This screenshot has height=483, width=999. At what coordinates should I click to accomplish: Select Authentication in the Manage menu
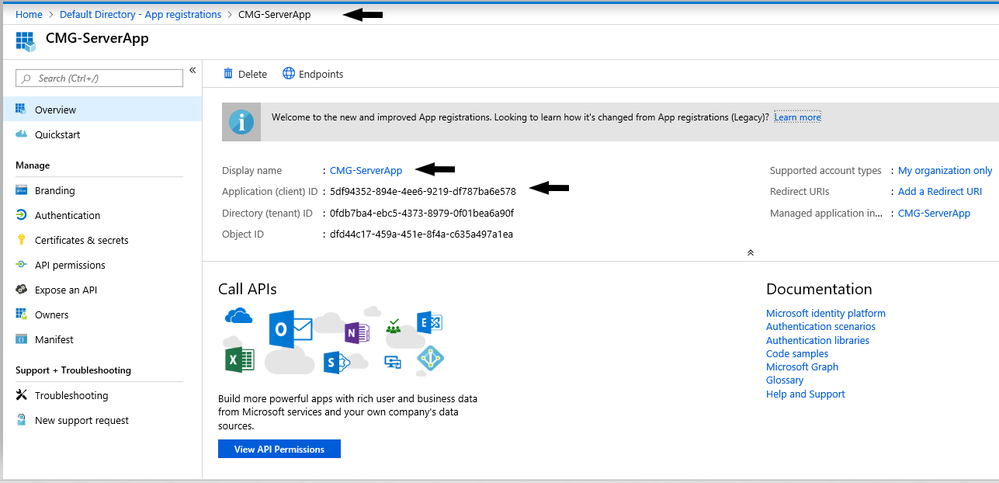tap(102, 215)
